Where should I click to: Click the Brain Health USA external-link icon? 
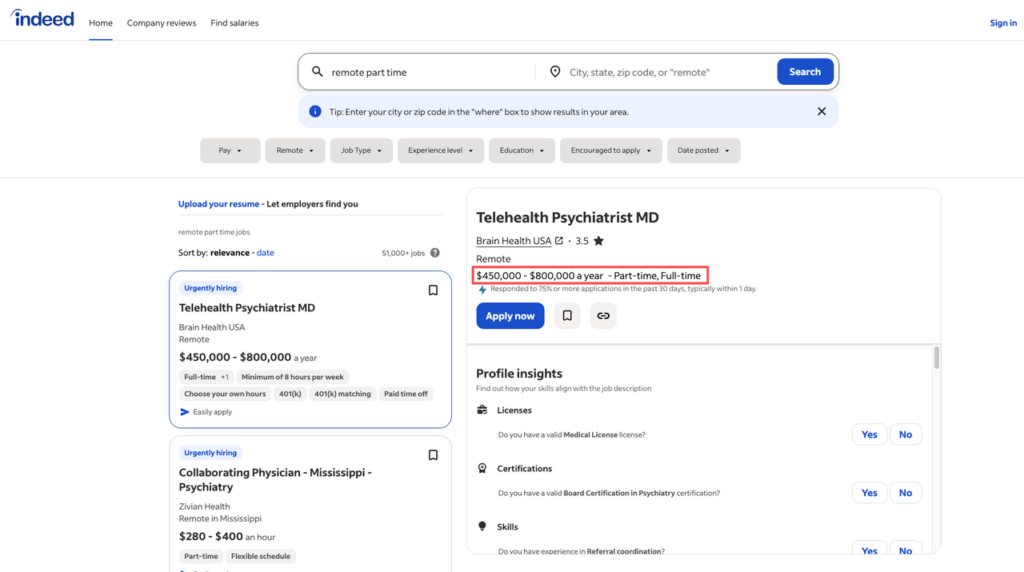559,241
